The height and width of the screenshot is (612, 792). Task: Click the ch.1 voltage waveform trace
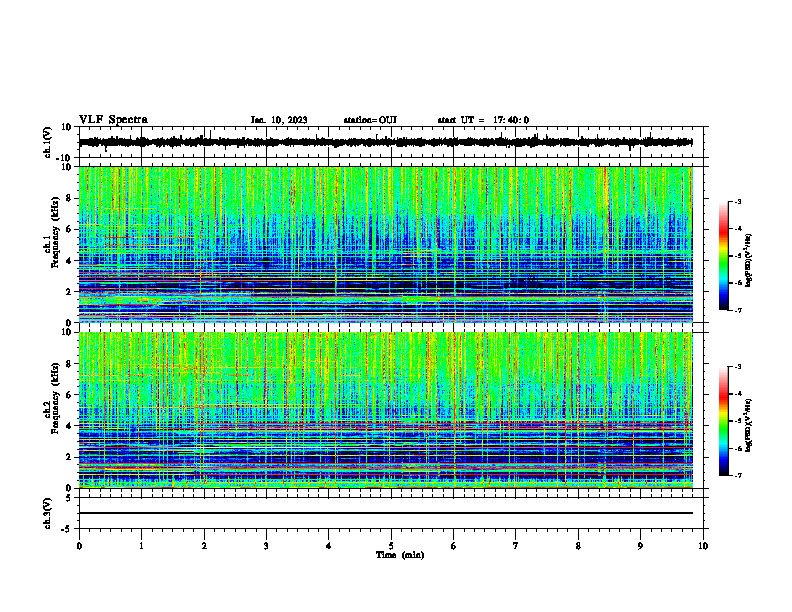click(385, 142)
